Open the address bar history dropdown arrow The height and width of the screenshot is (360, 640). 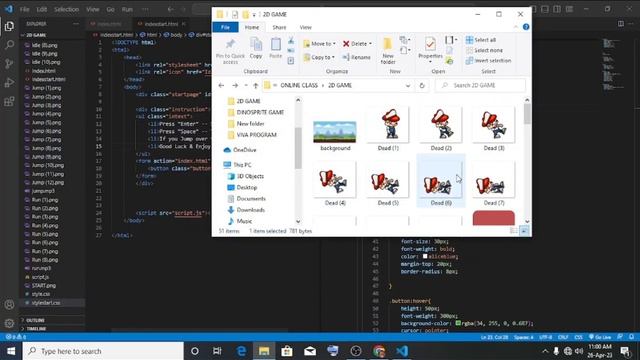(x=408, y=85)
